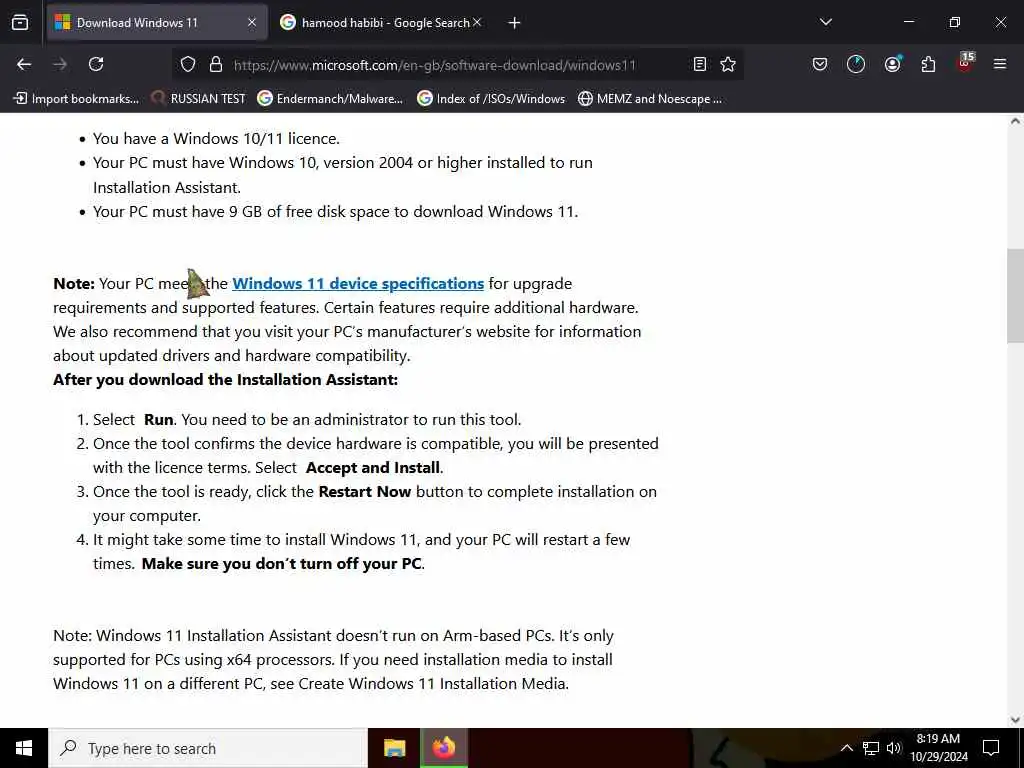
Task: Open File Explorer from taskbar
Action: click(x=394, y=748)
